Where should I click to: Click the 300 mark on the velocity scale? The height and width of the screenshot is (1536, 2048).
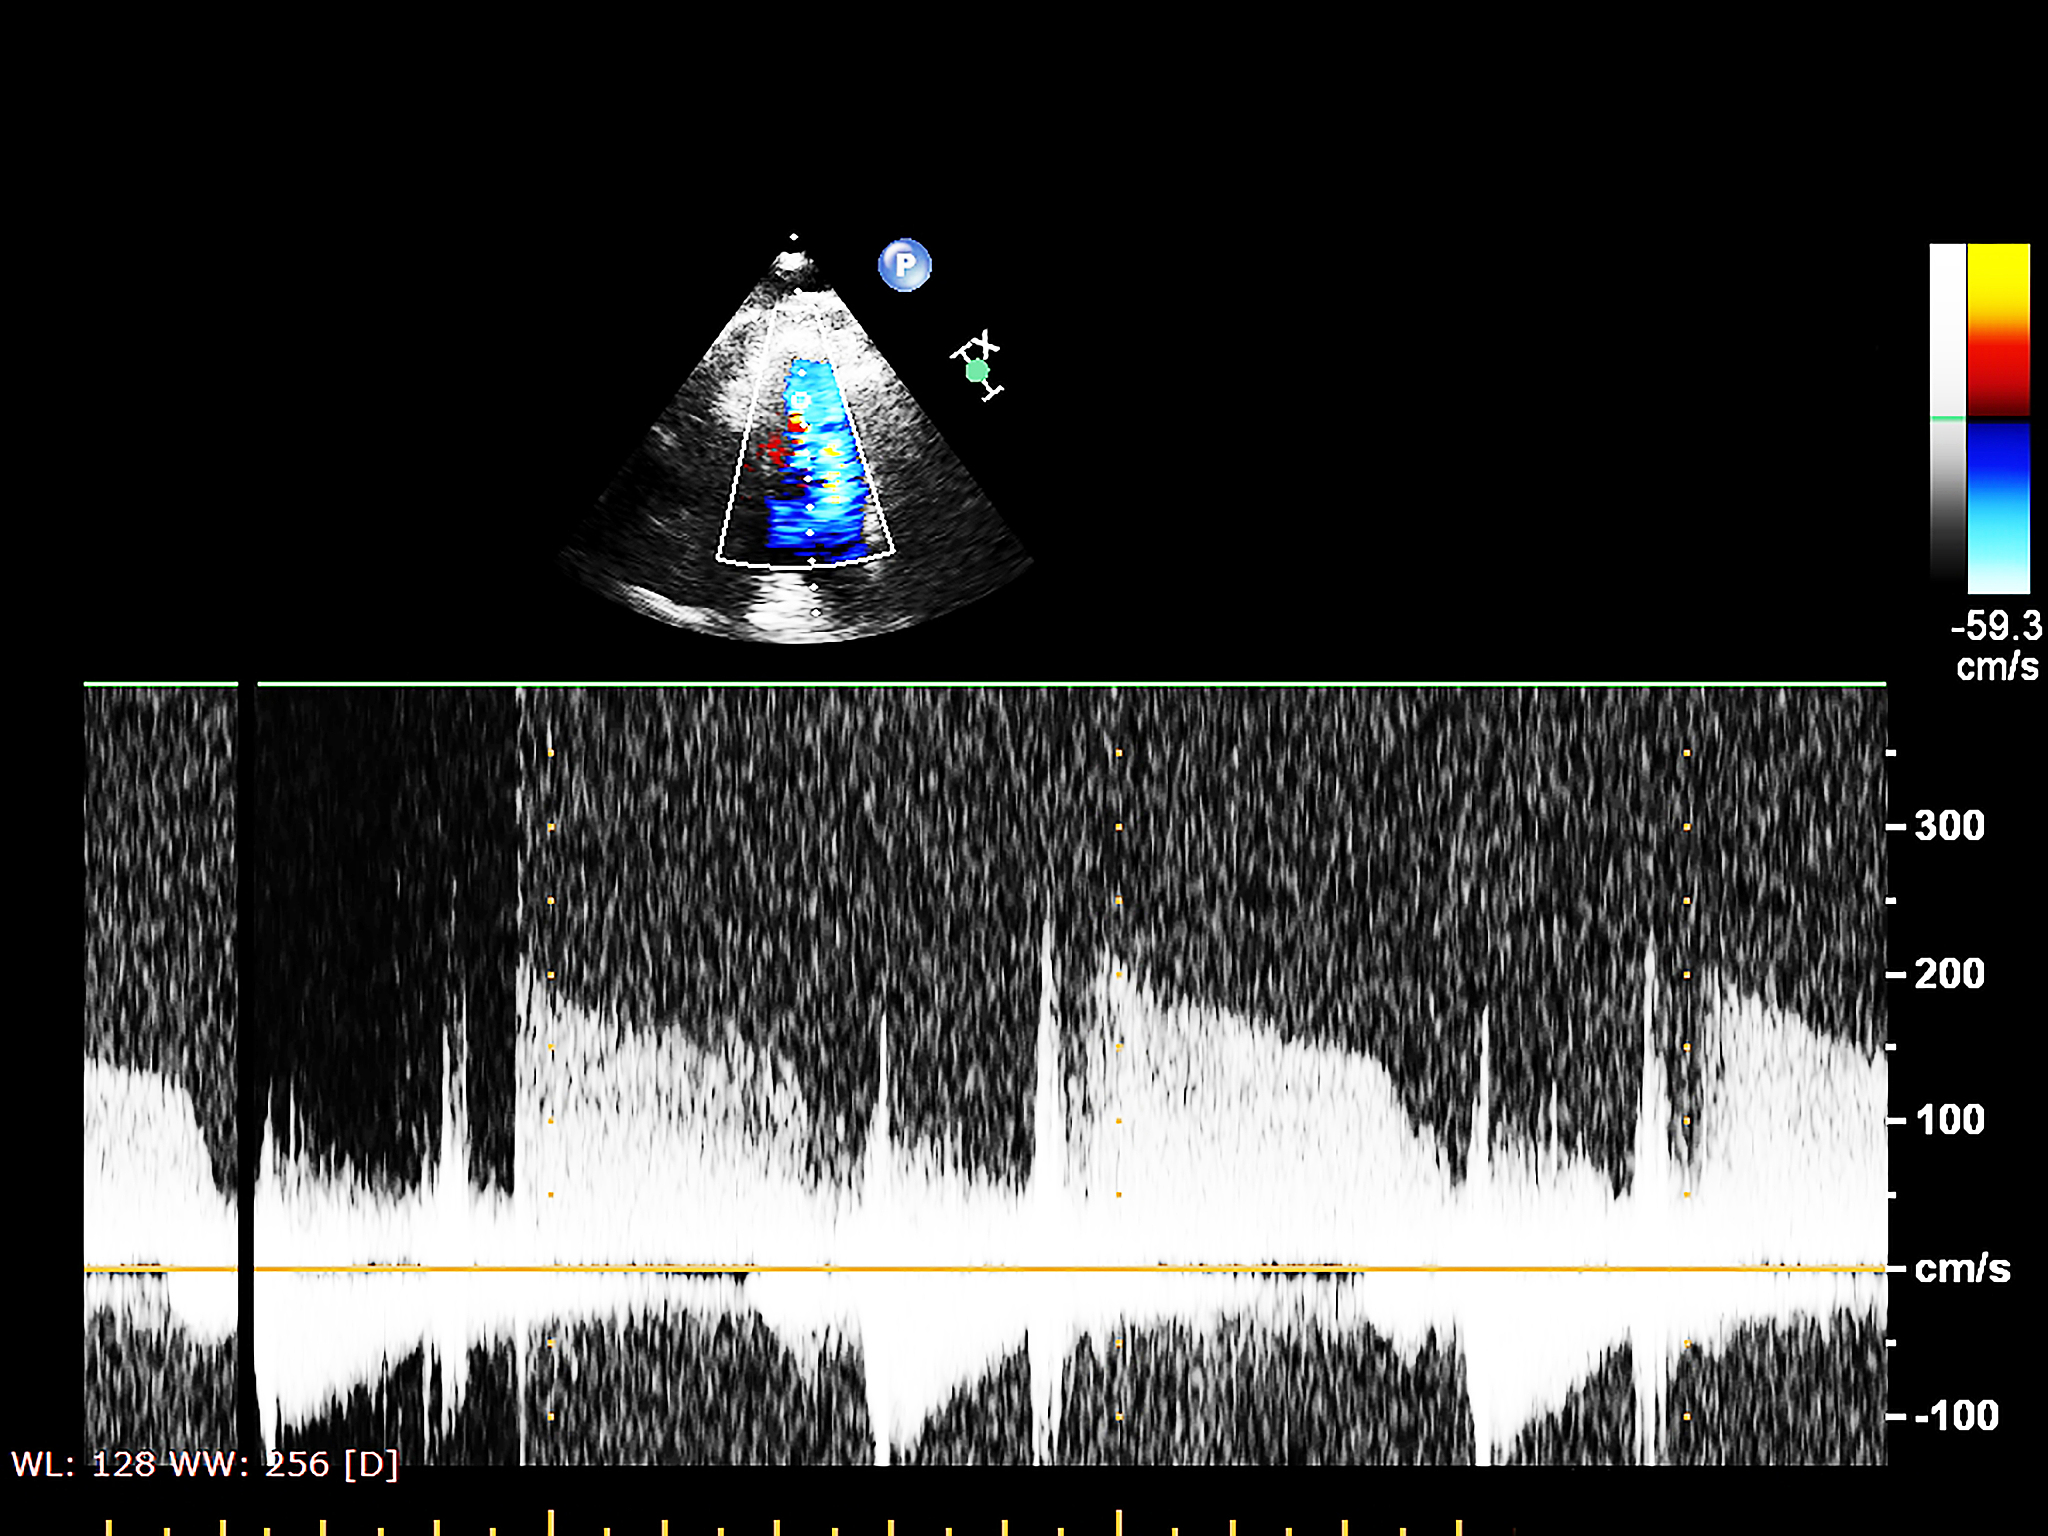[1948, 826]
